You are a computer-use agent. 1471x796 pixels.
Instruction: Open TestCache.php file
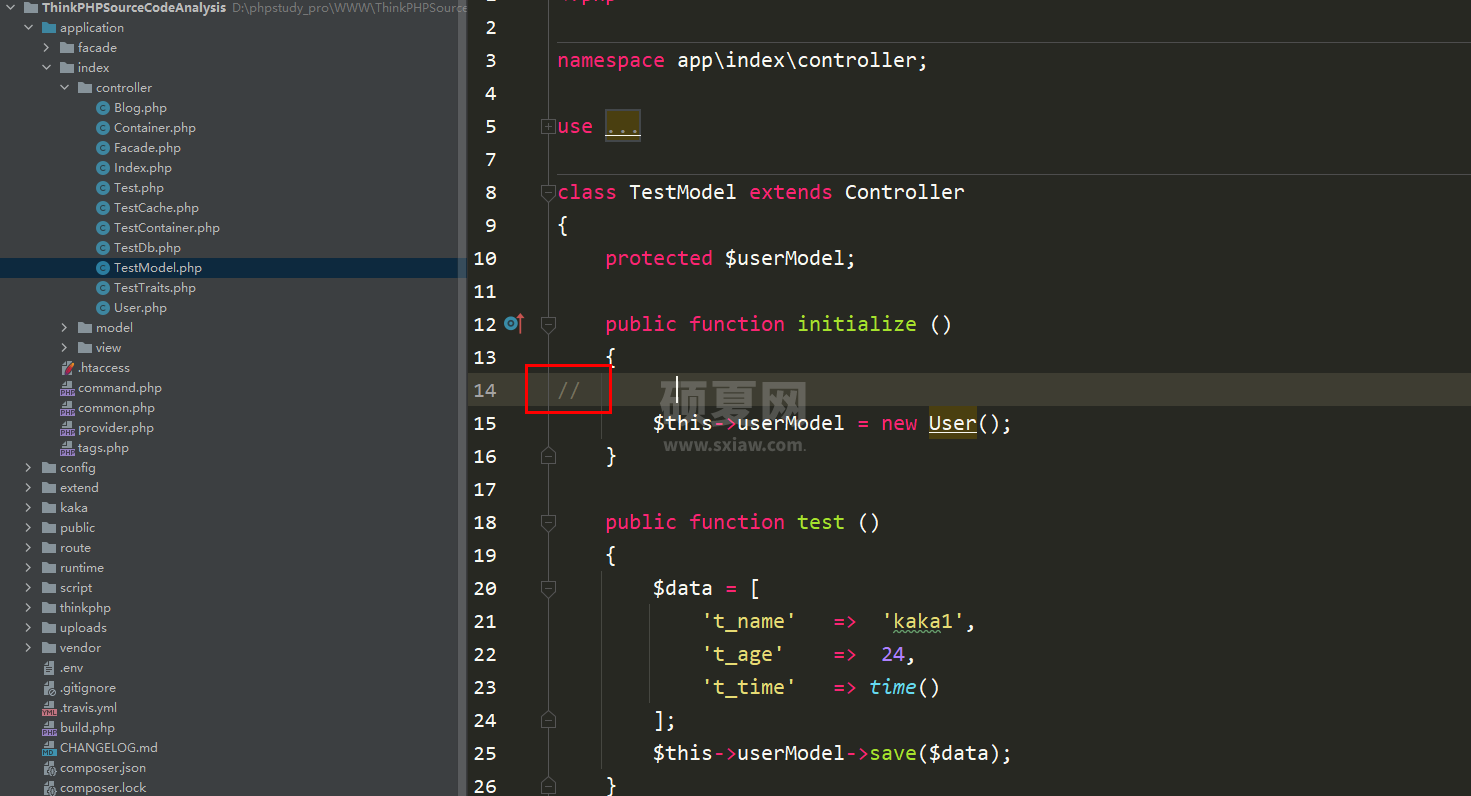click(x=156, y=208)
